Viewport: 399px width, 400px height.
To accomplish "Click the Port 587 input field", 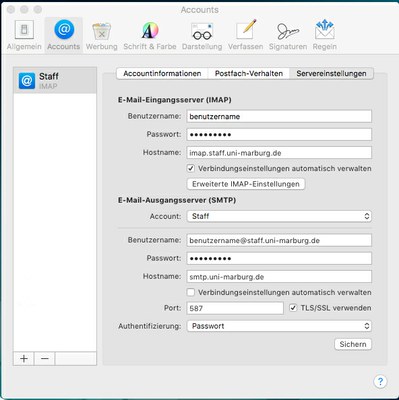I will 235,308.
